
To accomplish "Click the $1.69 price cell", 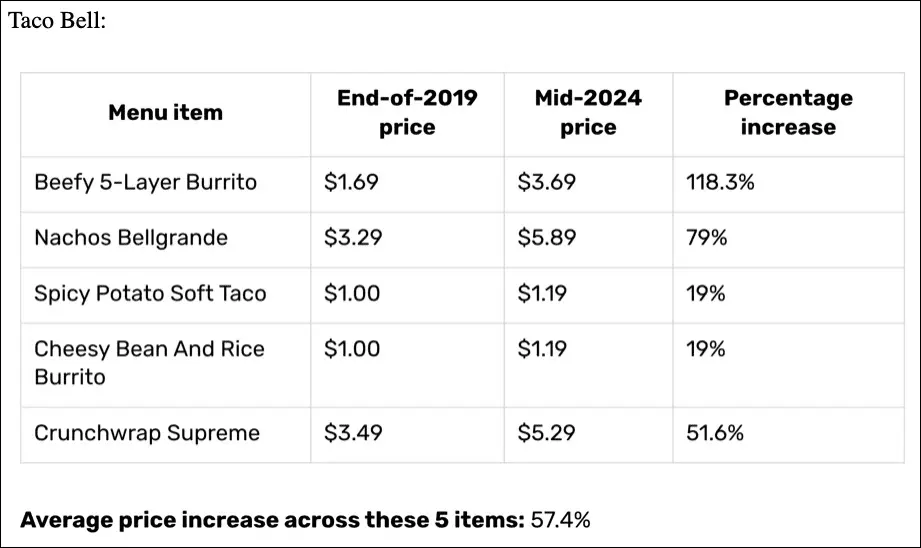I will (x=352, y=182).
